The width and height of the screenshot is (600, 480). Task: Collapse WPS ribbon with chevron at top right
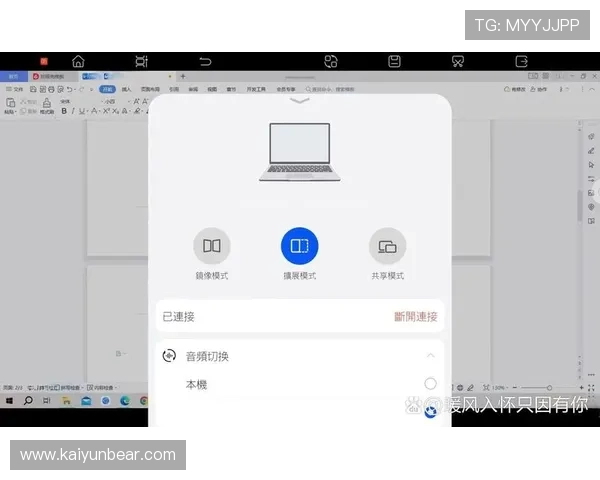(592, 89)
